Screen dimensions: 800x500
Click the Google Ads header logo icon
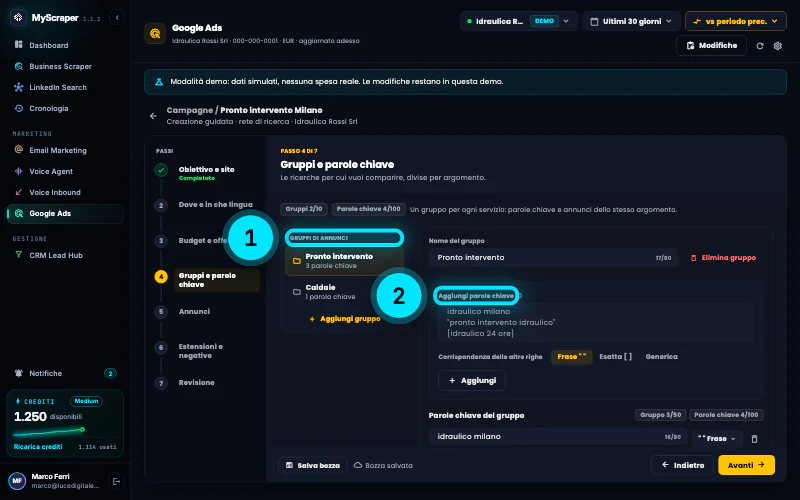(155, 33)
